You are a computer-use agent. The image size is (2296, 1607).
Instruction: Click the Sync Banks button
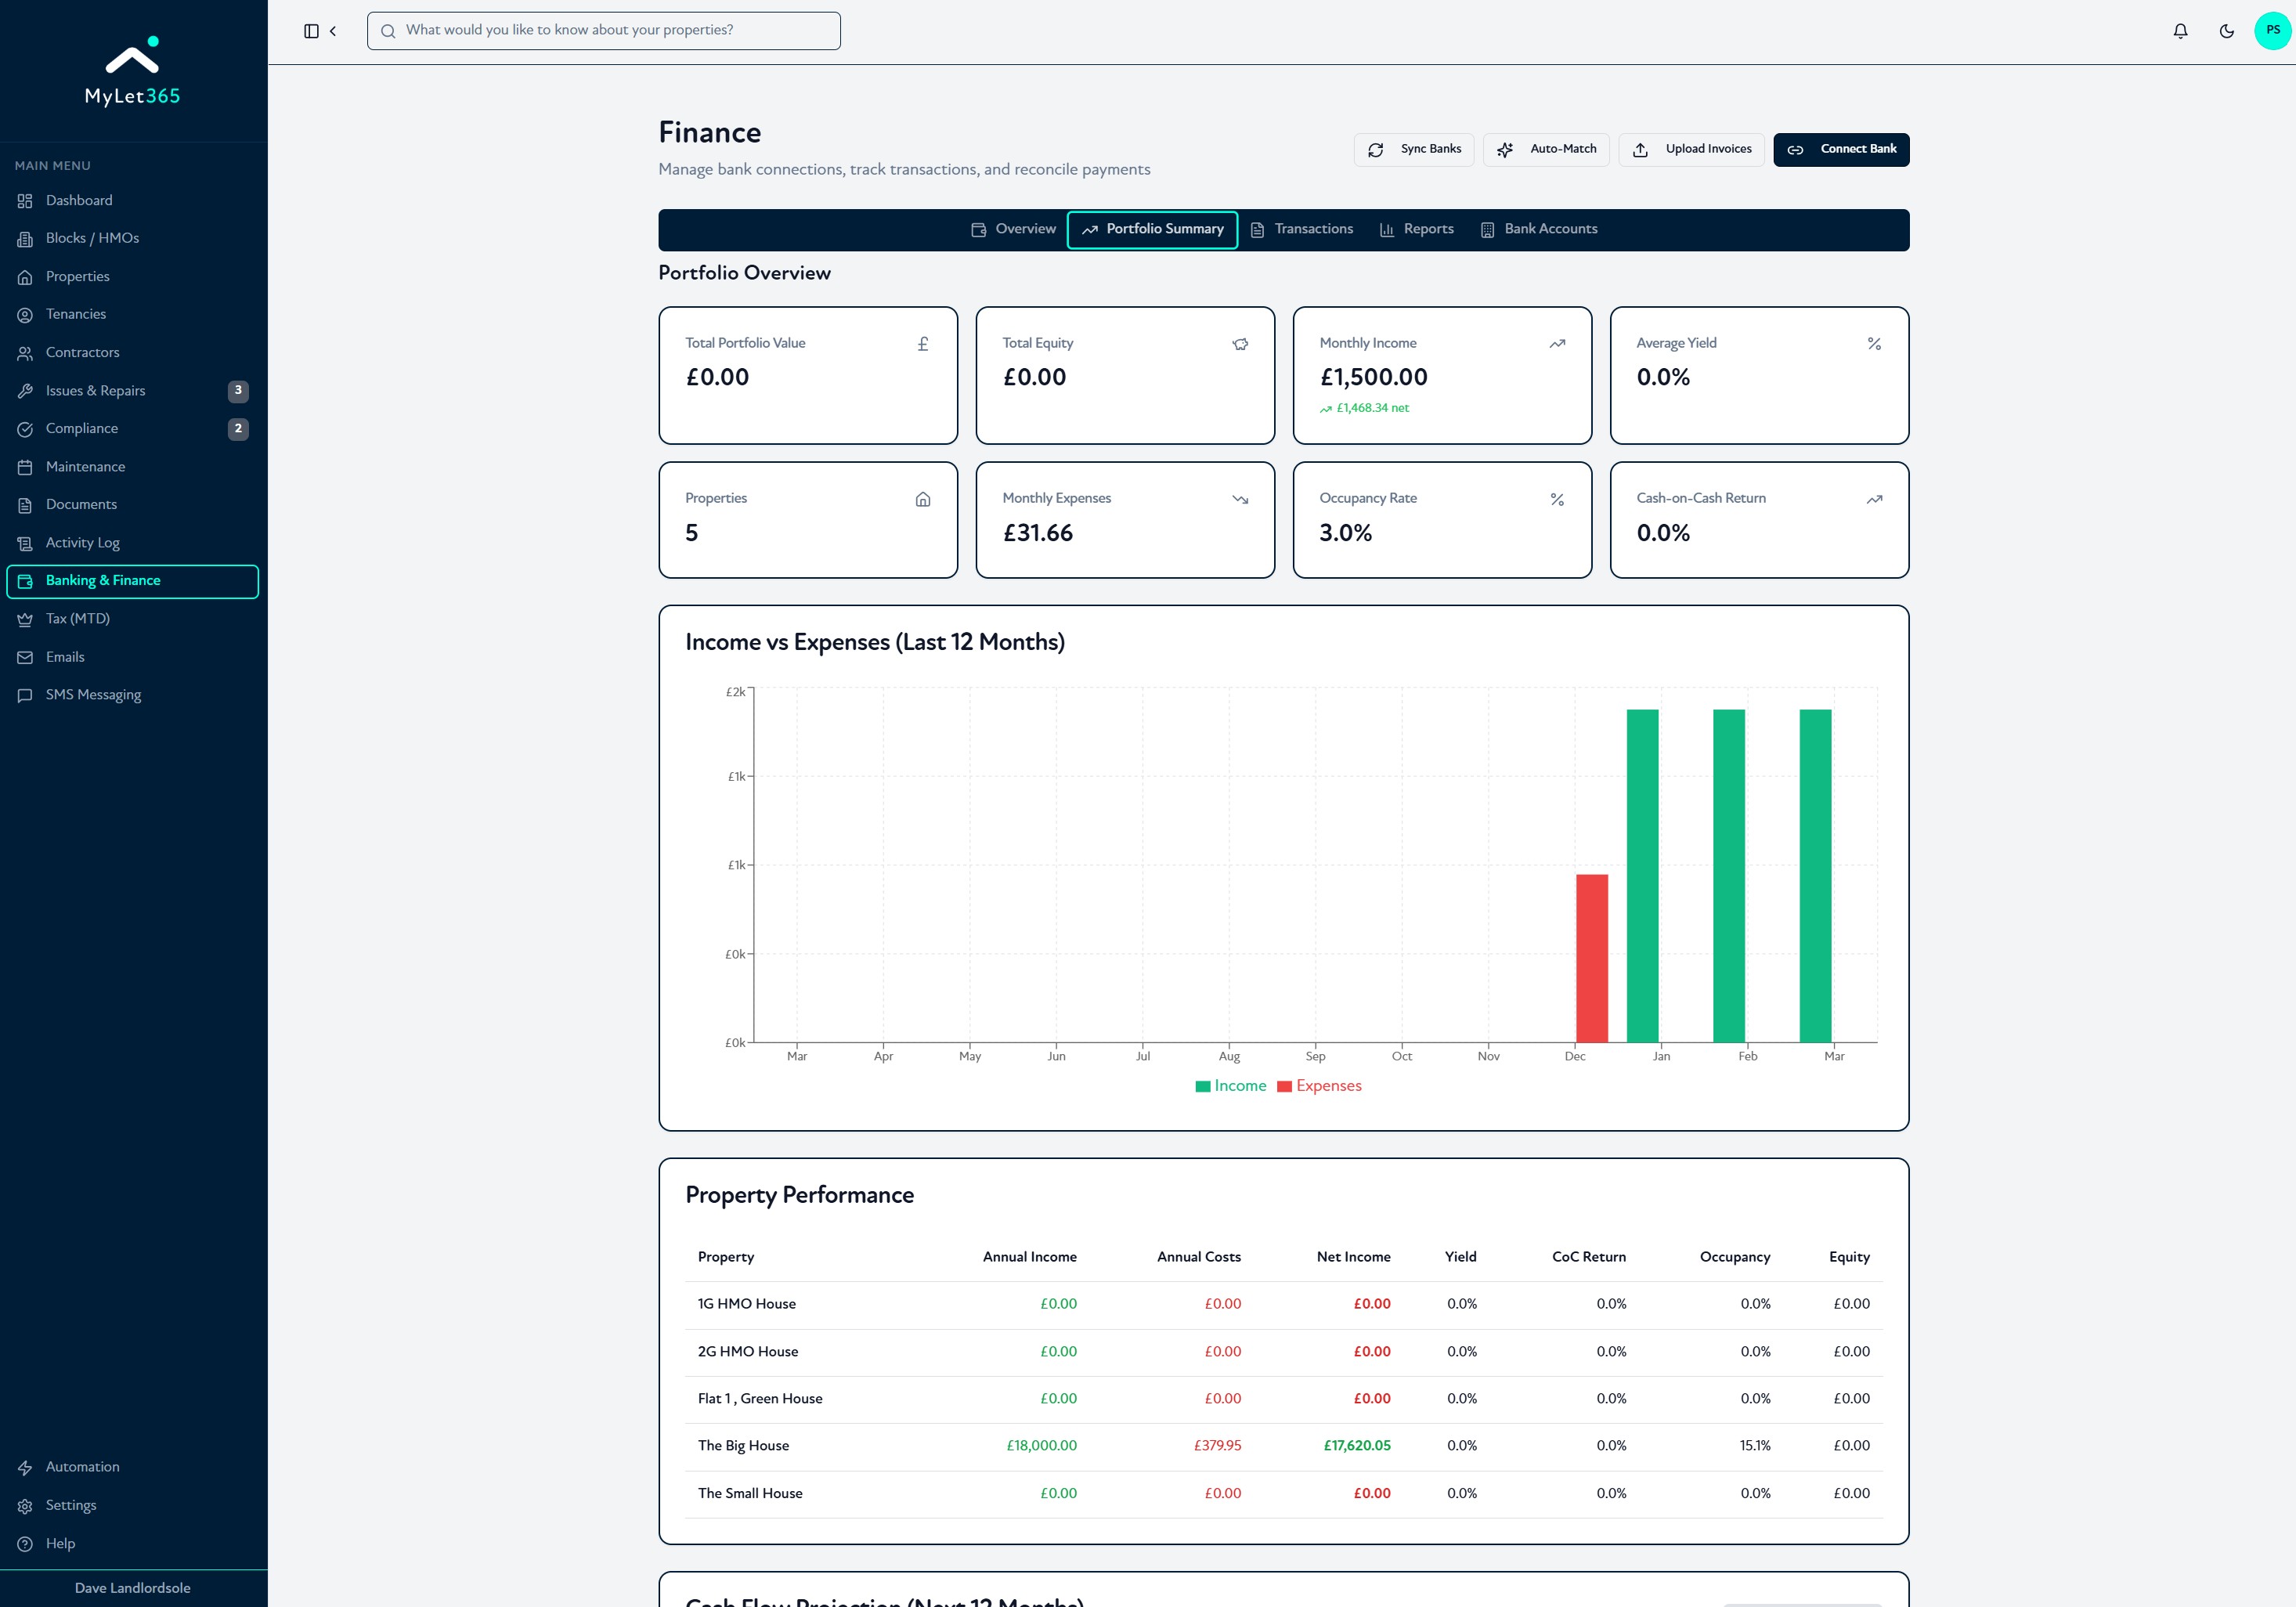(x=1413, y=150)
